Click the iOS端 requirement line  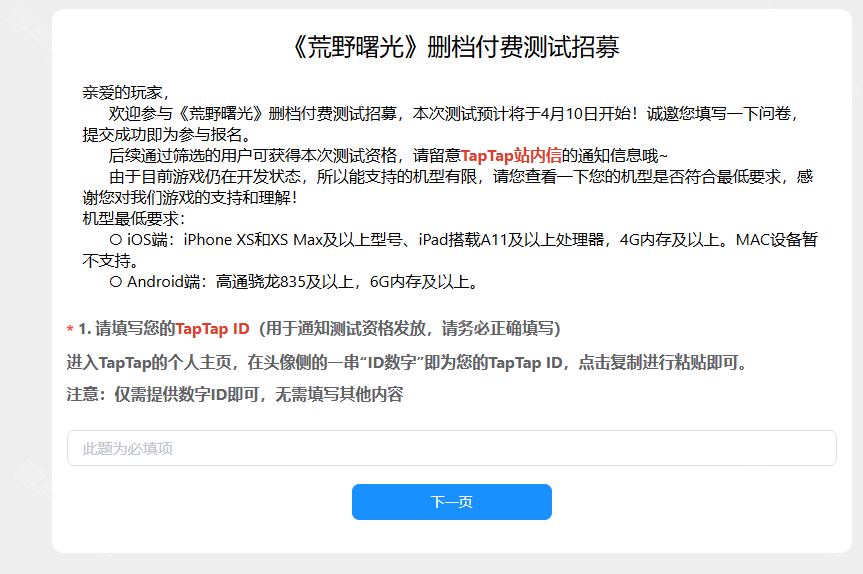[450, 250]
